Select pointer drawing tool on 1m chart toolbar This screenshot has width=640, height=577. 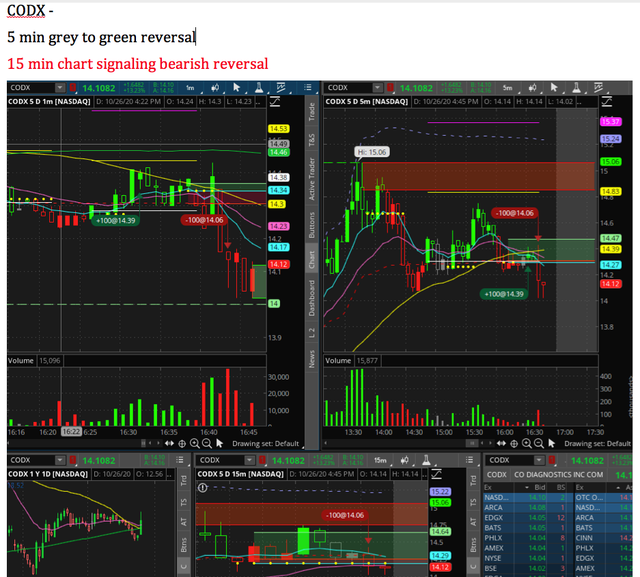[237, 88]
